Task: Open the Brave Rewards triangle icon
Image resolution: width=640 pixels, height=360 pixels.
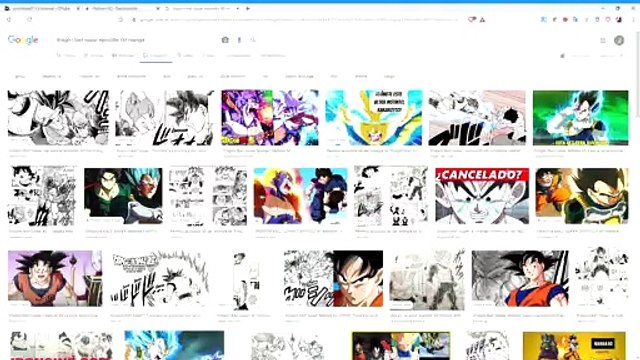Action: point(482,20)
